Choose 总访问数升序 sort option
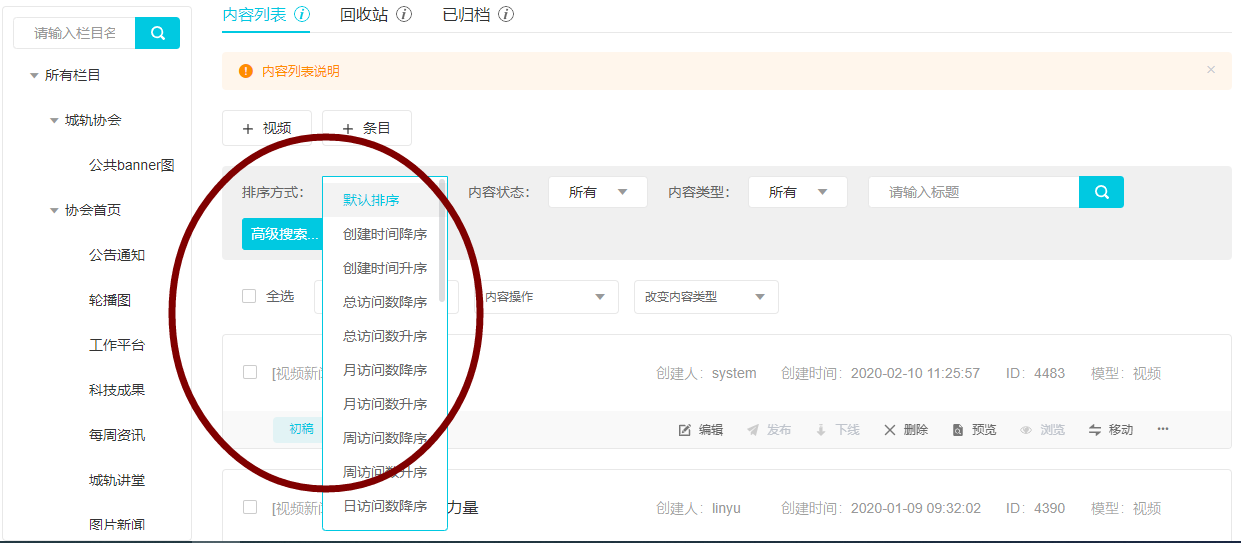Viewport: 1241px width, 543px height. point(381,336)
